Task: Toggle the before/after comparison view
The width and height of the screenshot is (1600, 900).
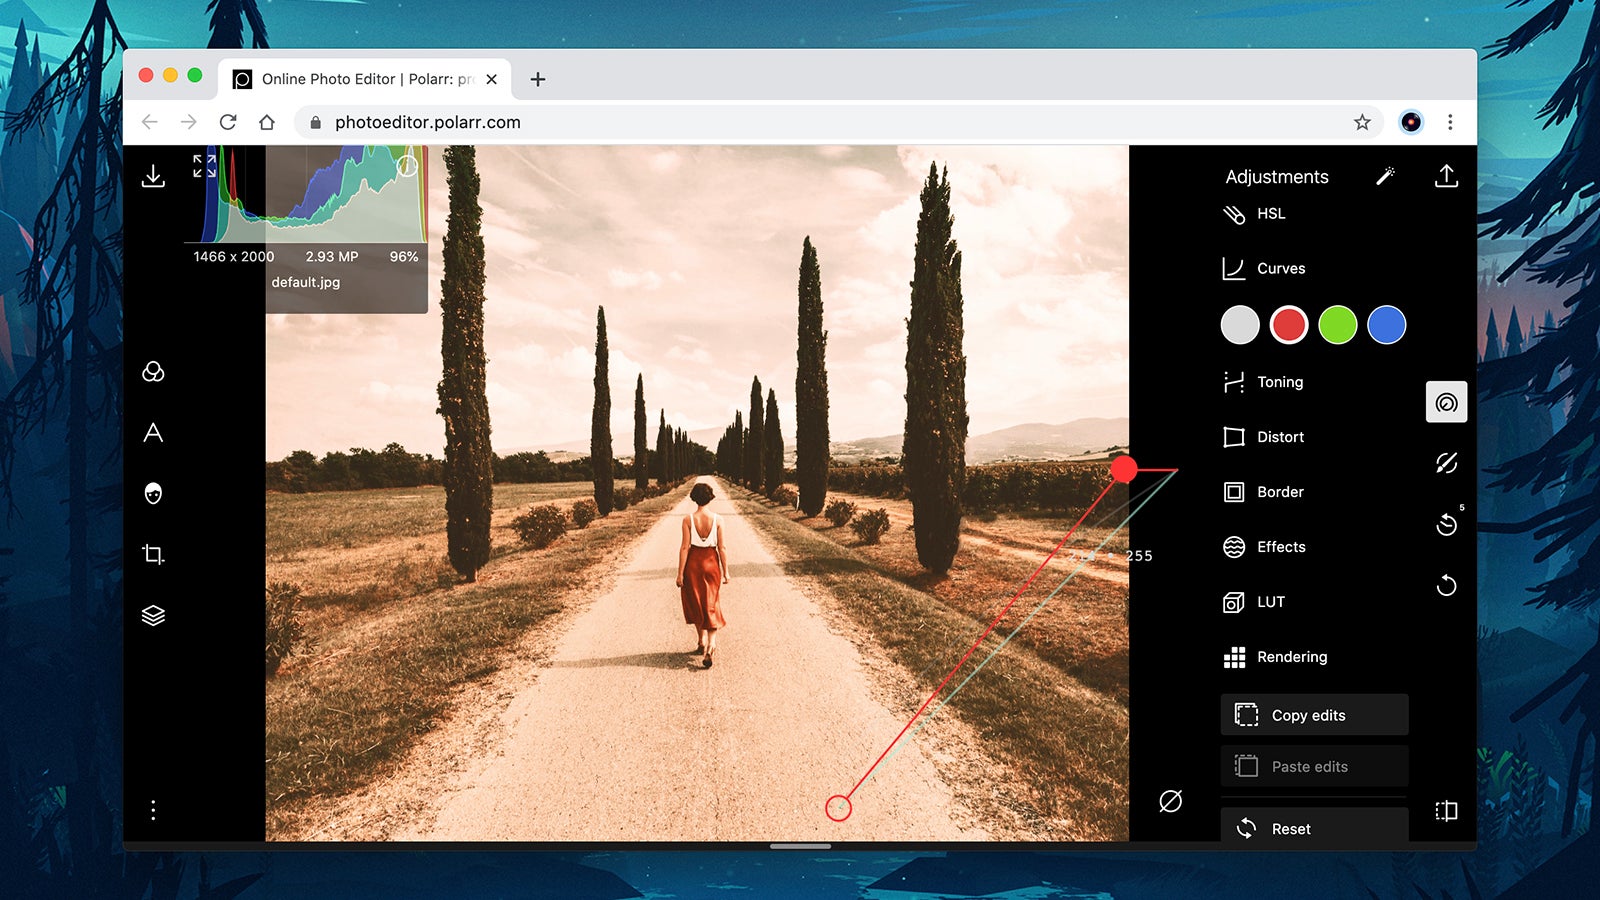Action: pos(1447,811)
